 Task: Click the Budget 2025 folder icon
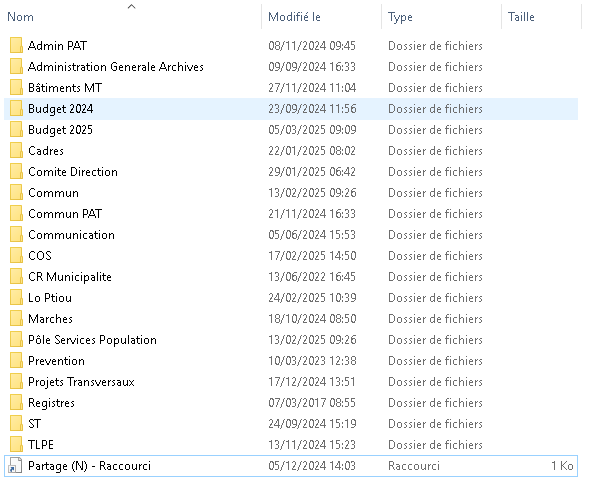click(x=16, y=130)
